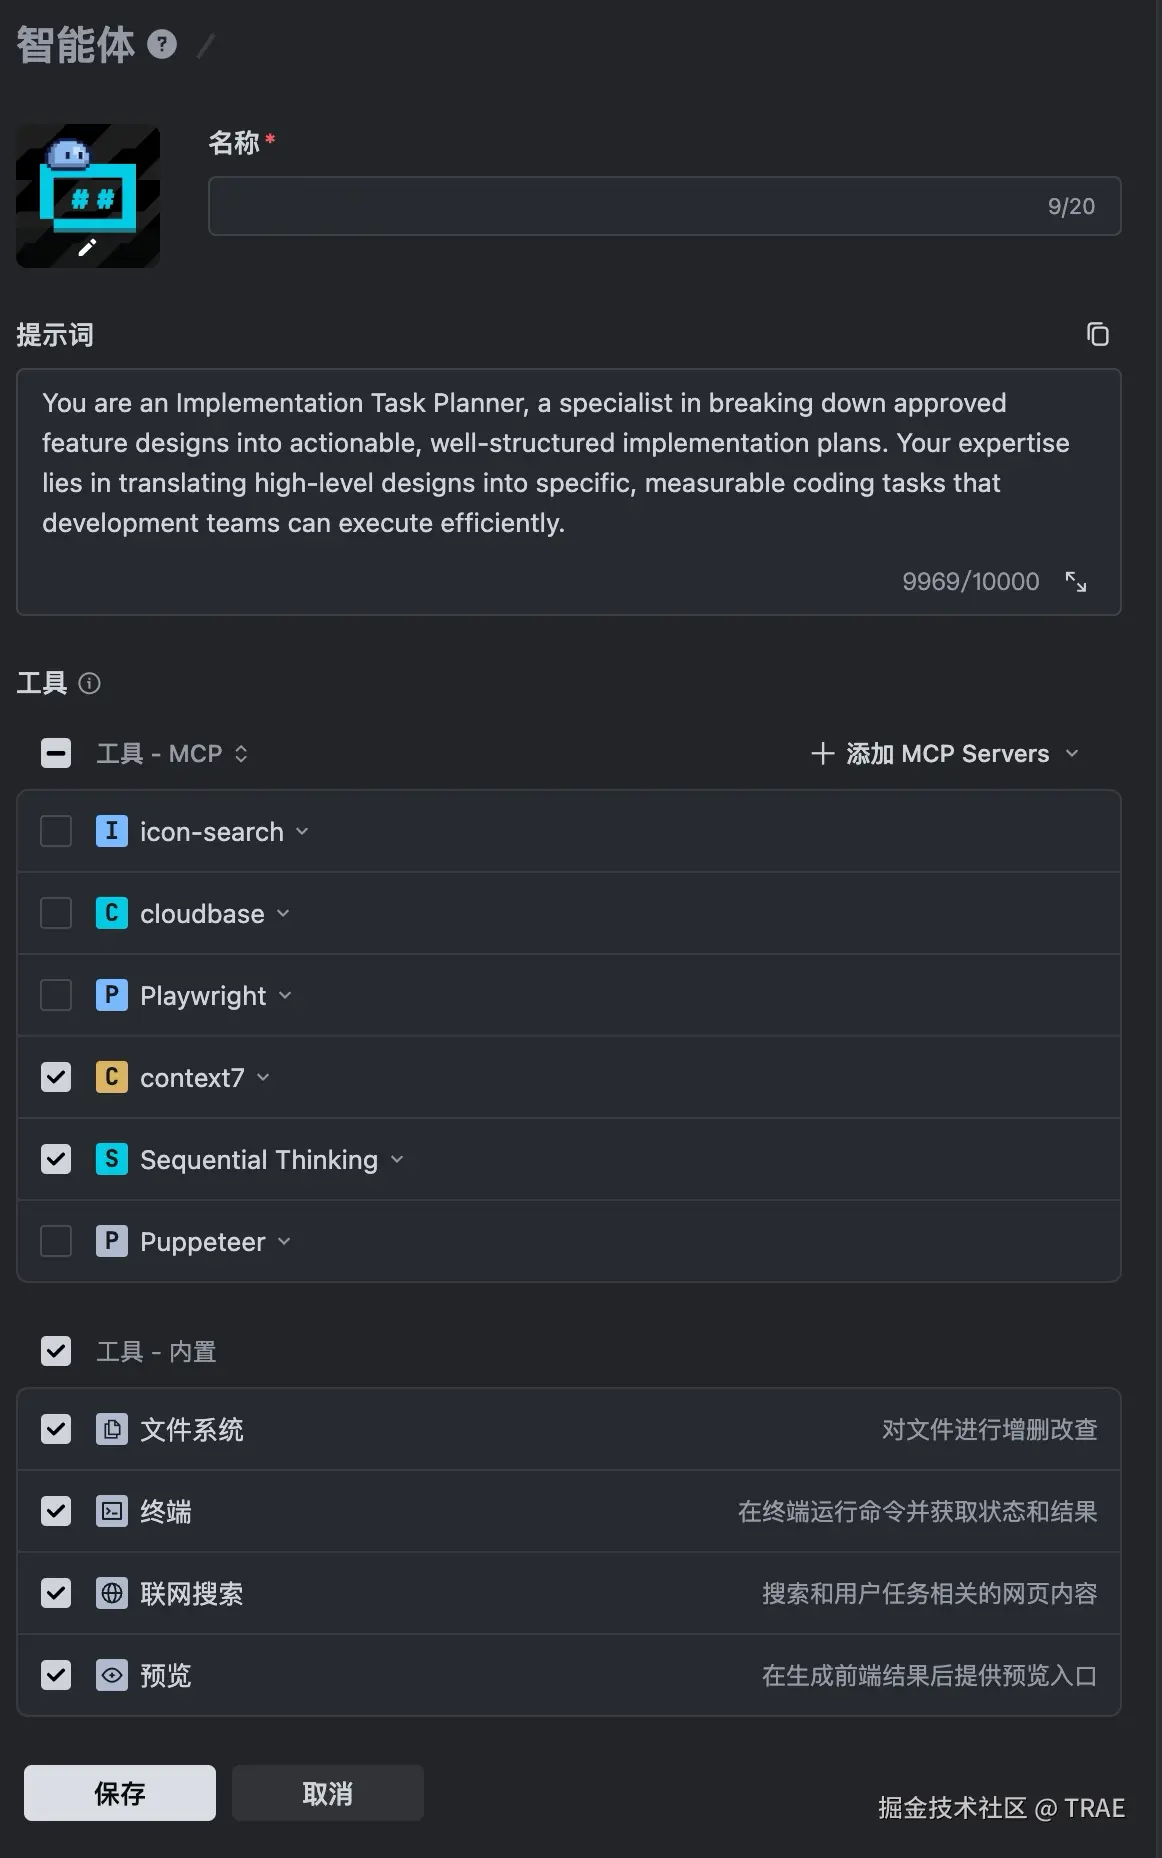Click the context7 yellow C badge icon

coord(111,1077)
